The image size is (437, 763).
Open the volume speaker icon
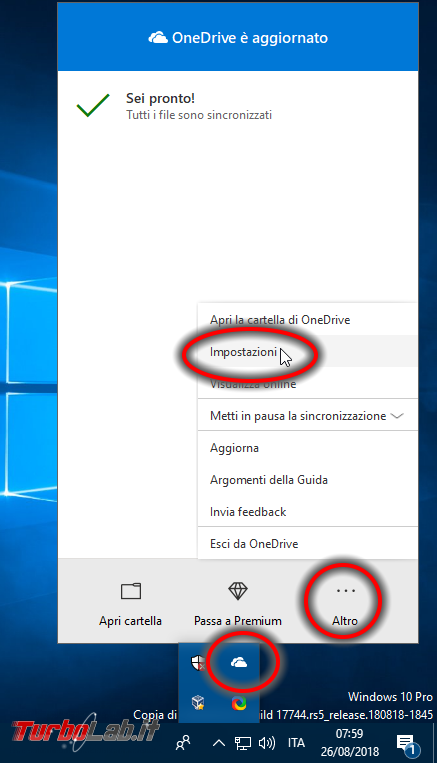click(267, 743)
